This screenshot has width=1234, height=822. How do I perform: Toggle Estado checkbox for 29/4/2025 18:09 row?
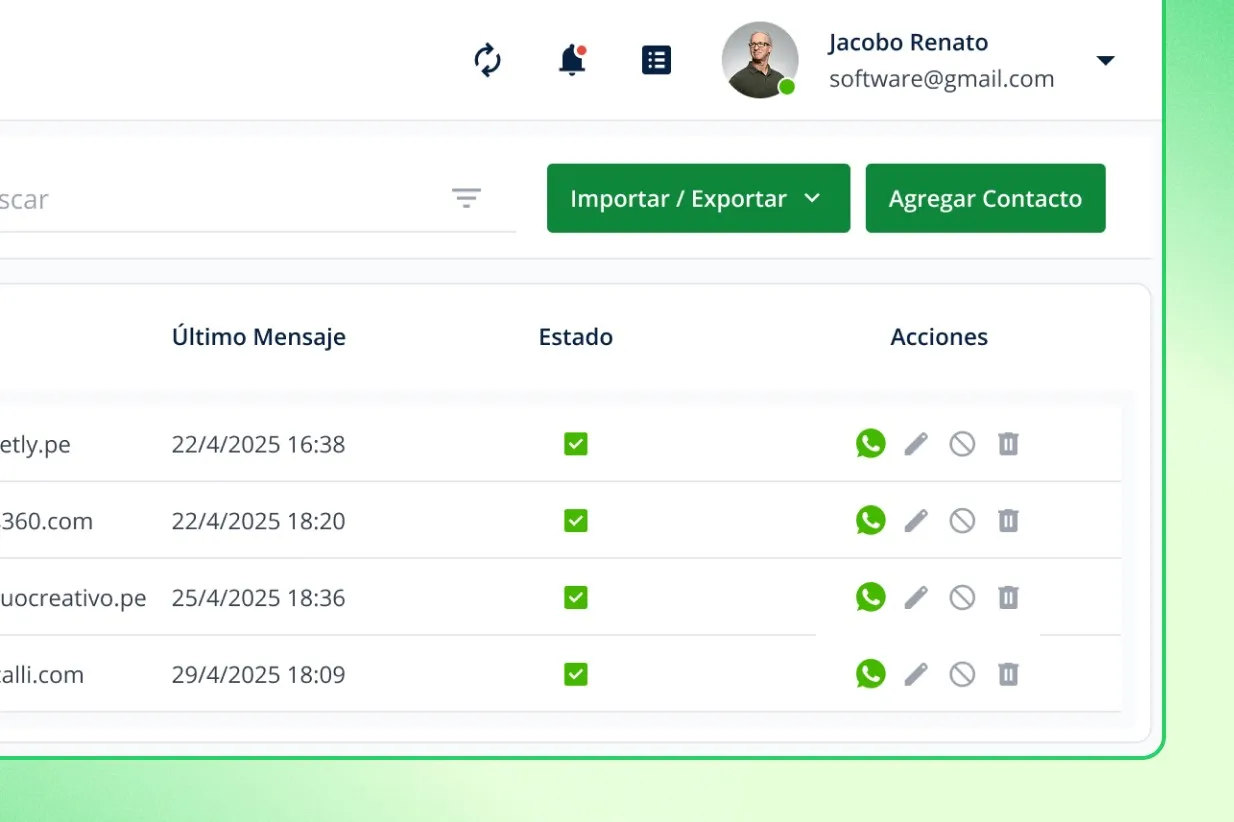(x=575, y=675)
